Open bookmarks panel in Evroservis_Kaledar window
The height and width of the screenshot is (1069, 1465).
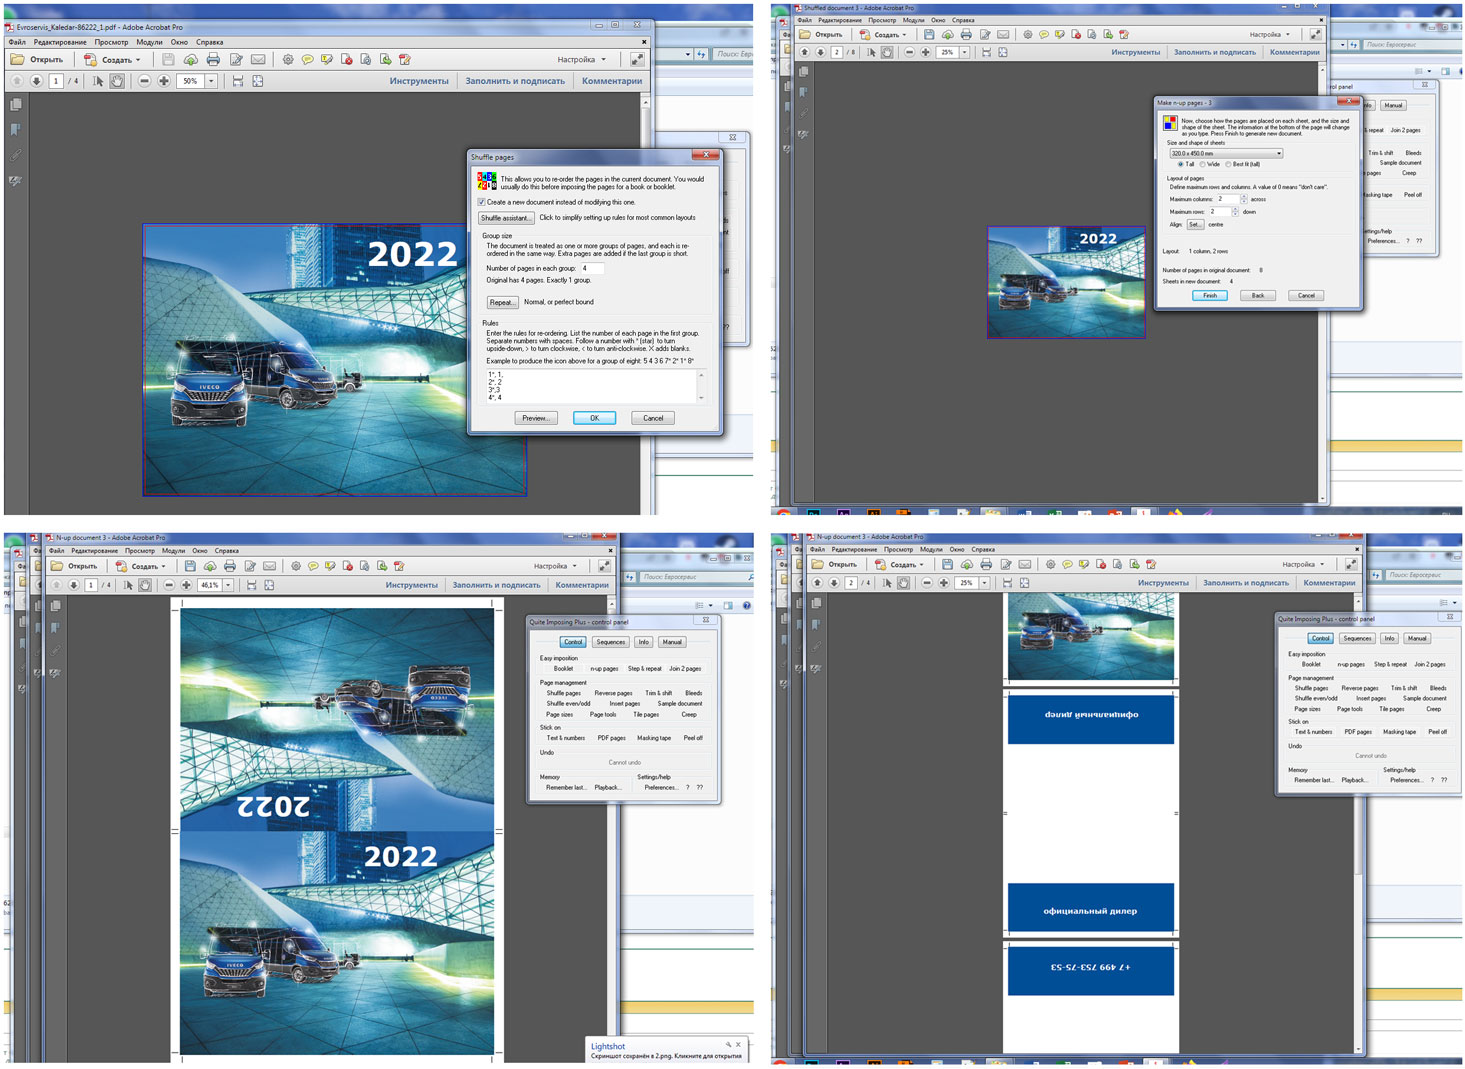click(15, 129)
